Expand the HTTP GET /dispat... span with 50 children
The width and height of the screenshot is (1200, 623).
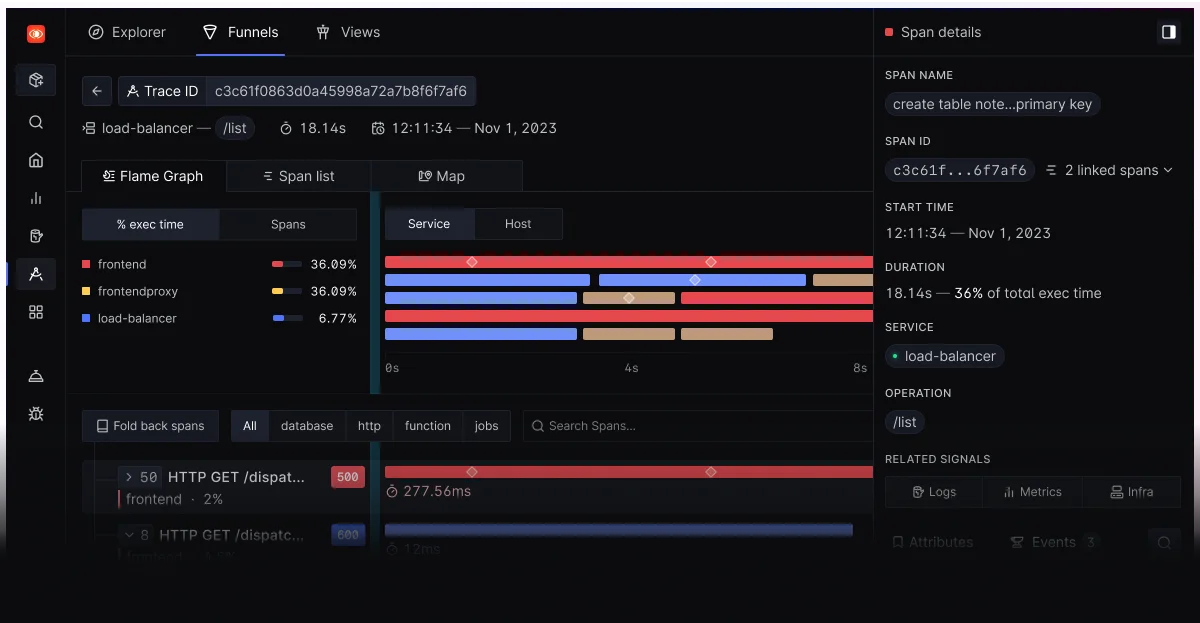click(128, 477)
